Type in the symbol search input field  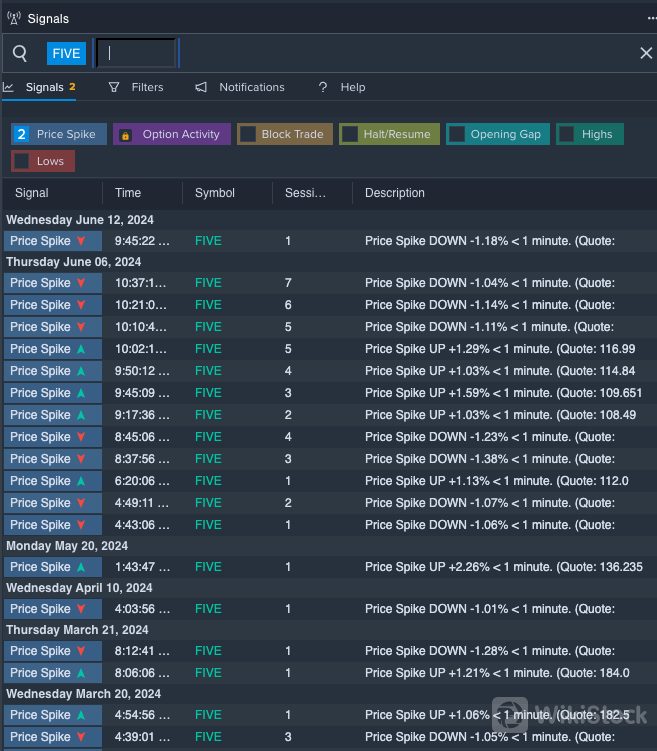tap(136, 53)
